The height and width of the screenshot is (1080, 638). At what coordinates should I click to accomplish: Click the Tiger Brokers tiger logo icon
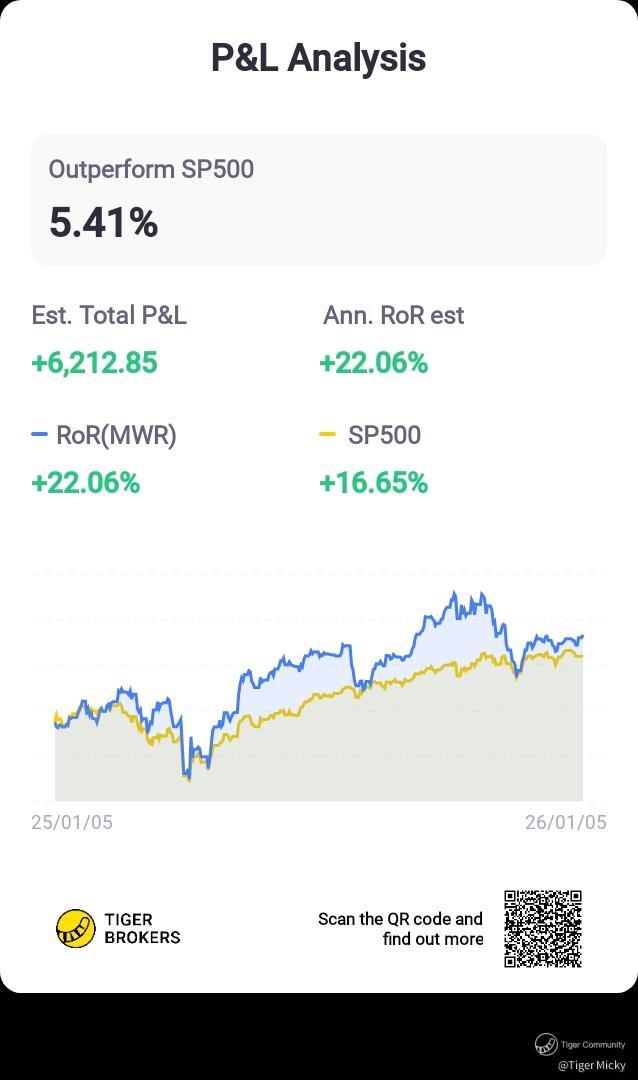point(75,929)
